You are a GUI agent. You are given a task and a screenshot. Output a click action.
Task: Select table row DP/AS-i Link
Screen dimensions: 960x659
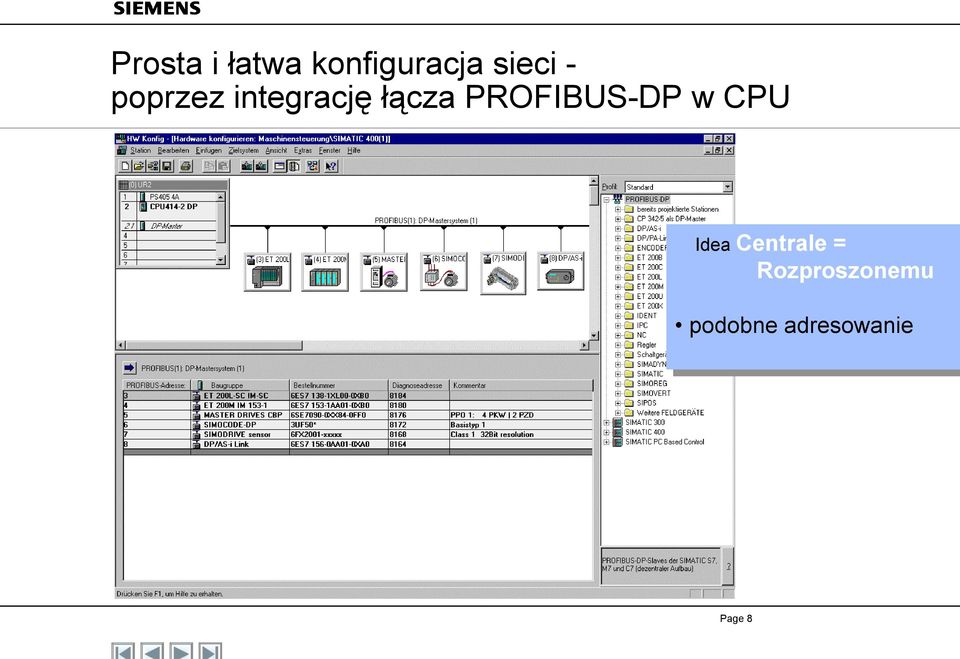(358, 445)
